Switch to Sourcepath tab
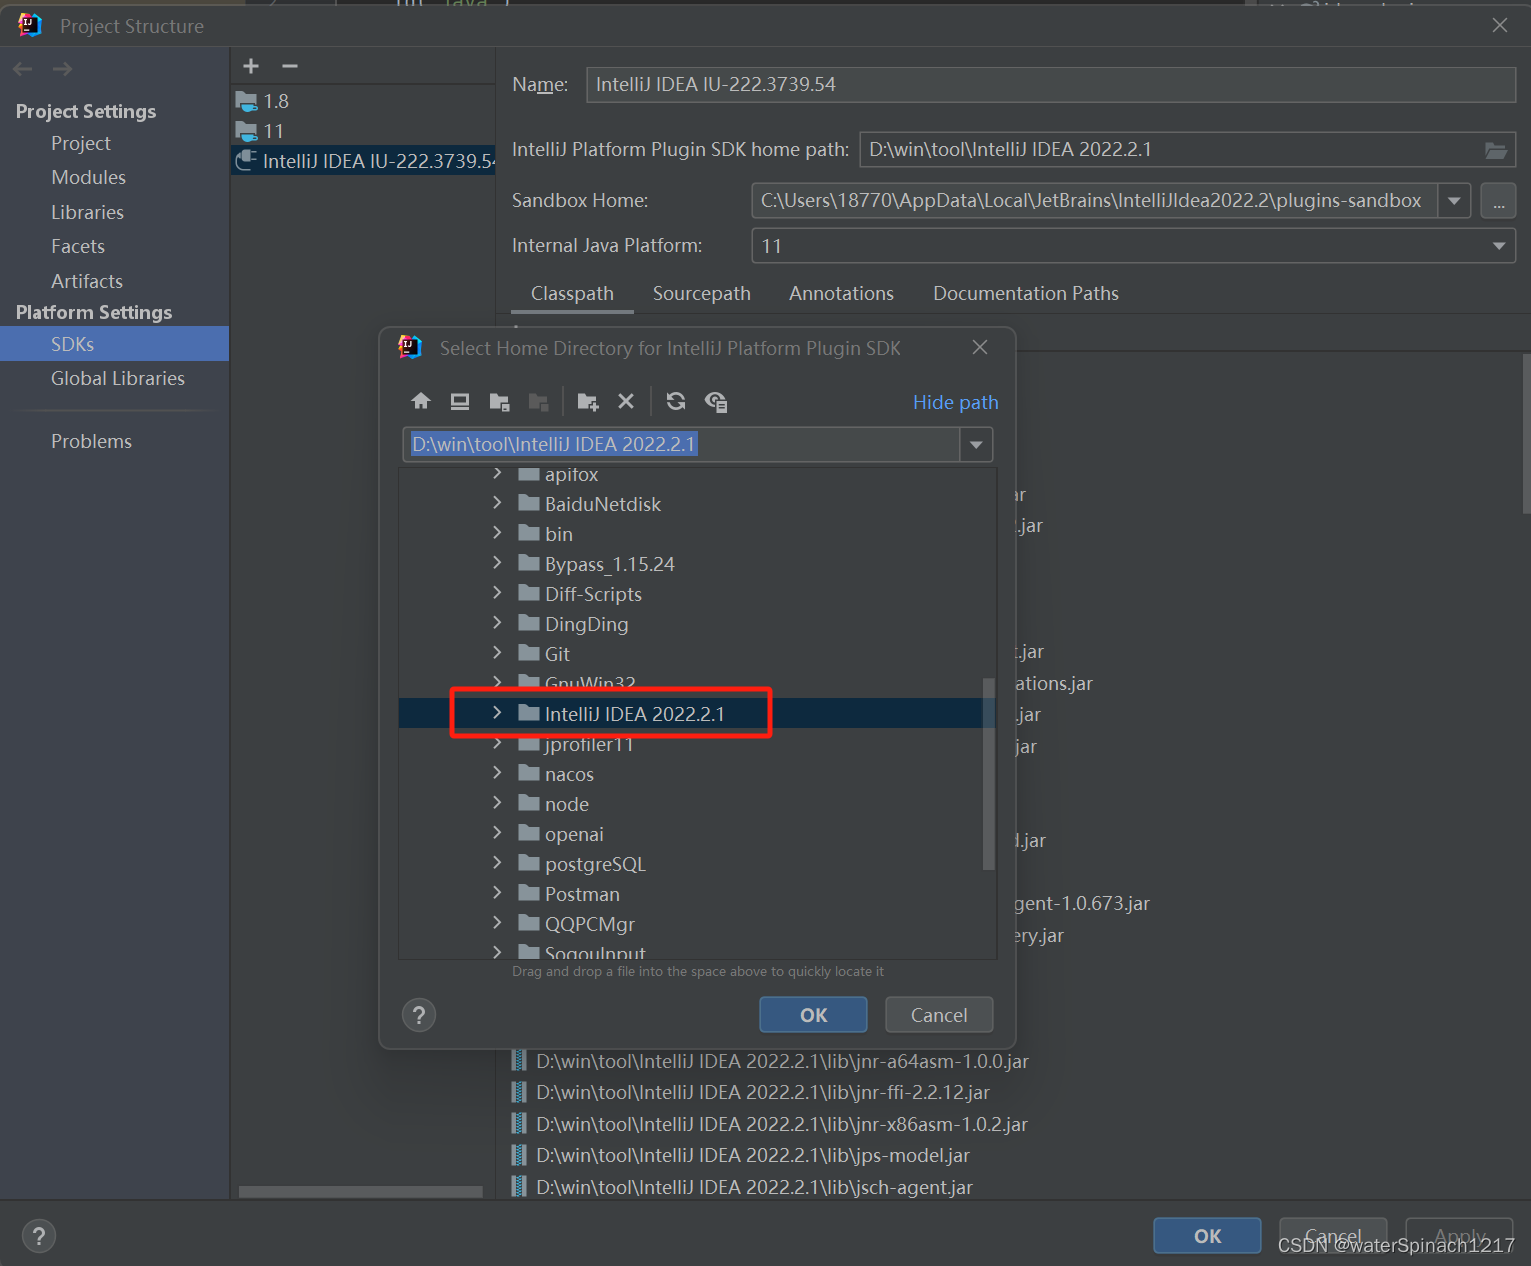This screenshot has height=1266, width=1531. tap(701, 294)
